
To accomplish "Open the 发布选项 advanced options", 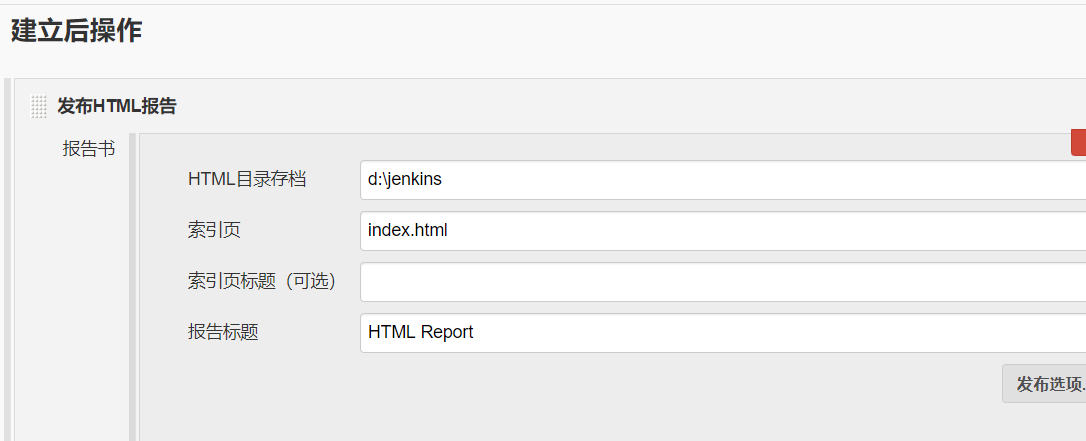I will pos(1046,384).
